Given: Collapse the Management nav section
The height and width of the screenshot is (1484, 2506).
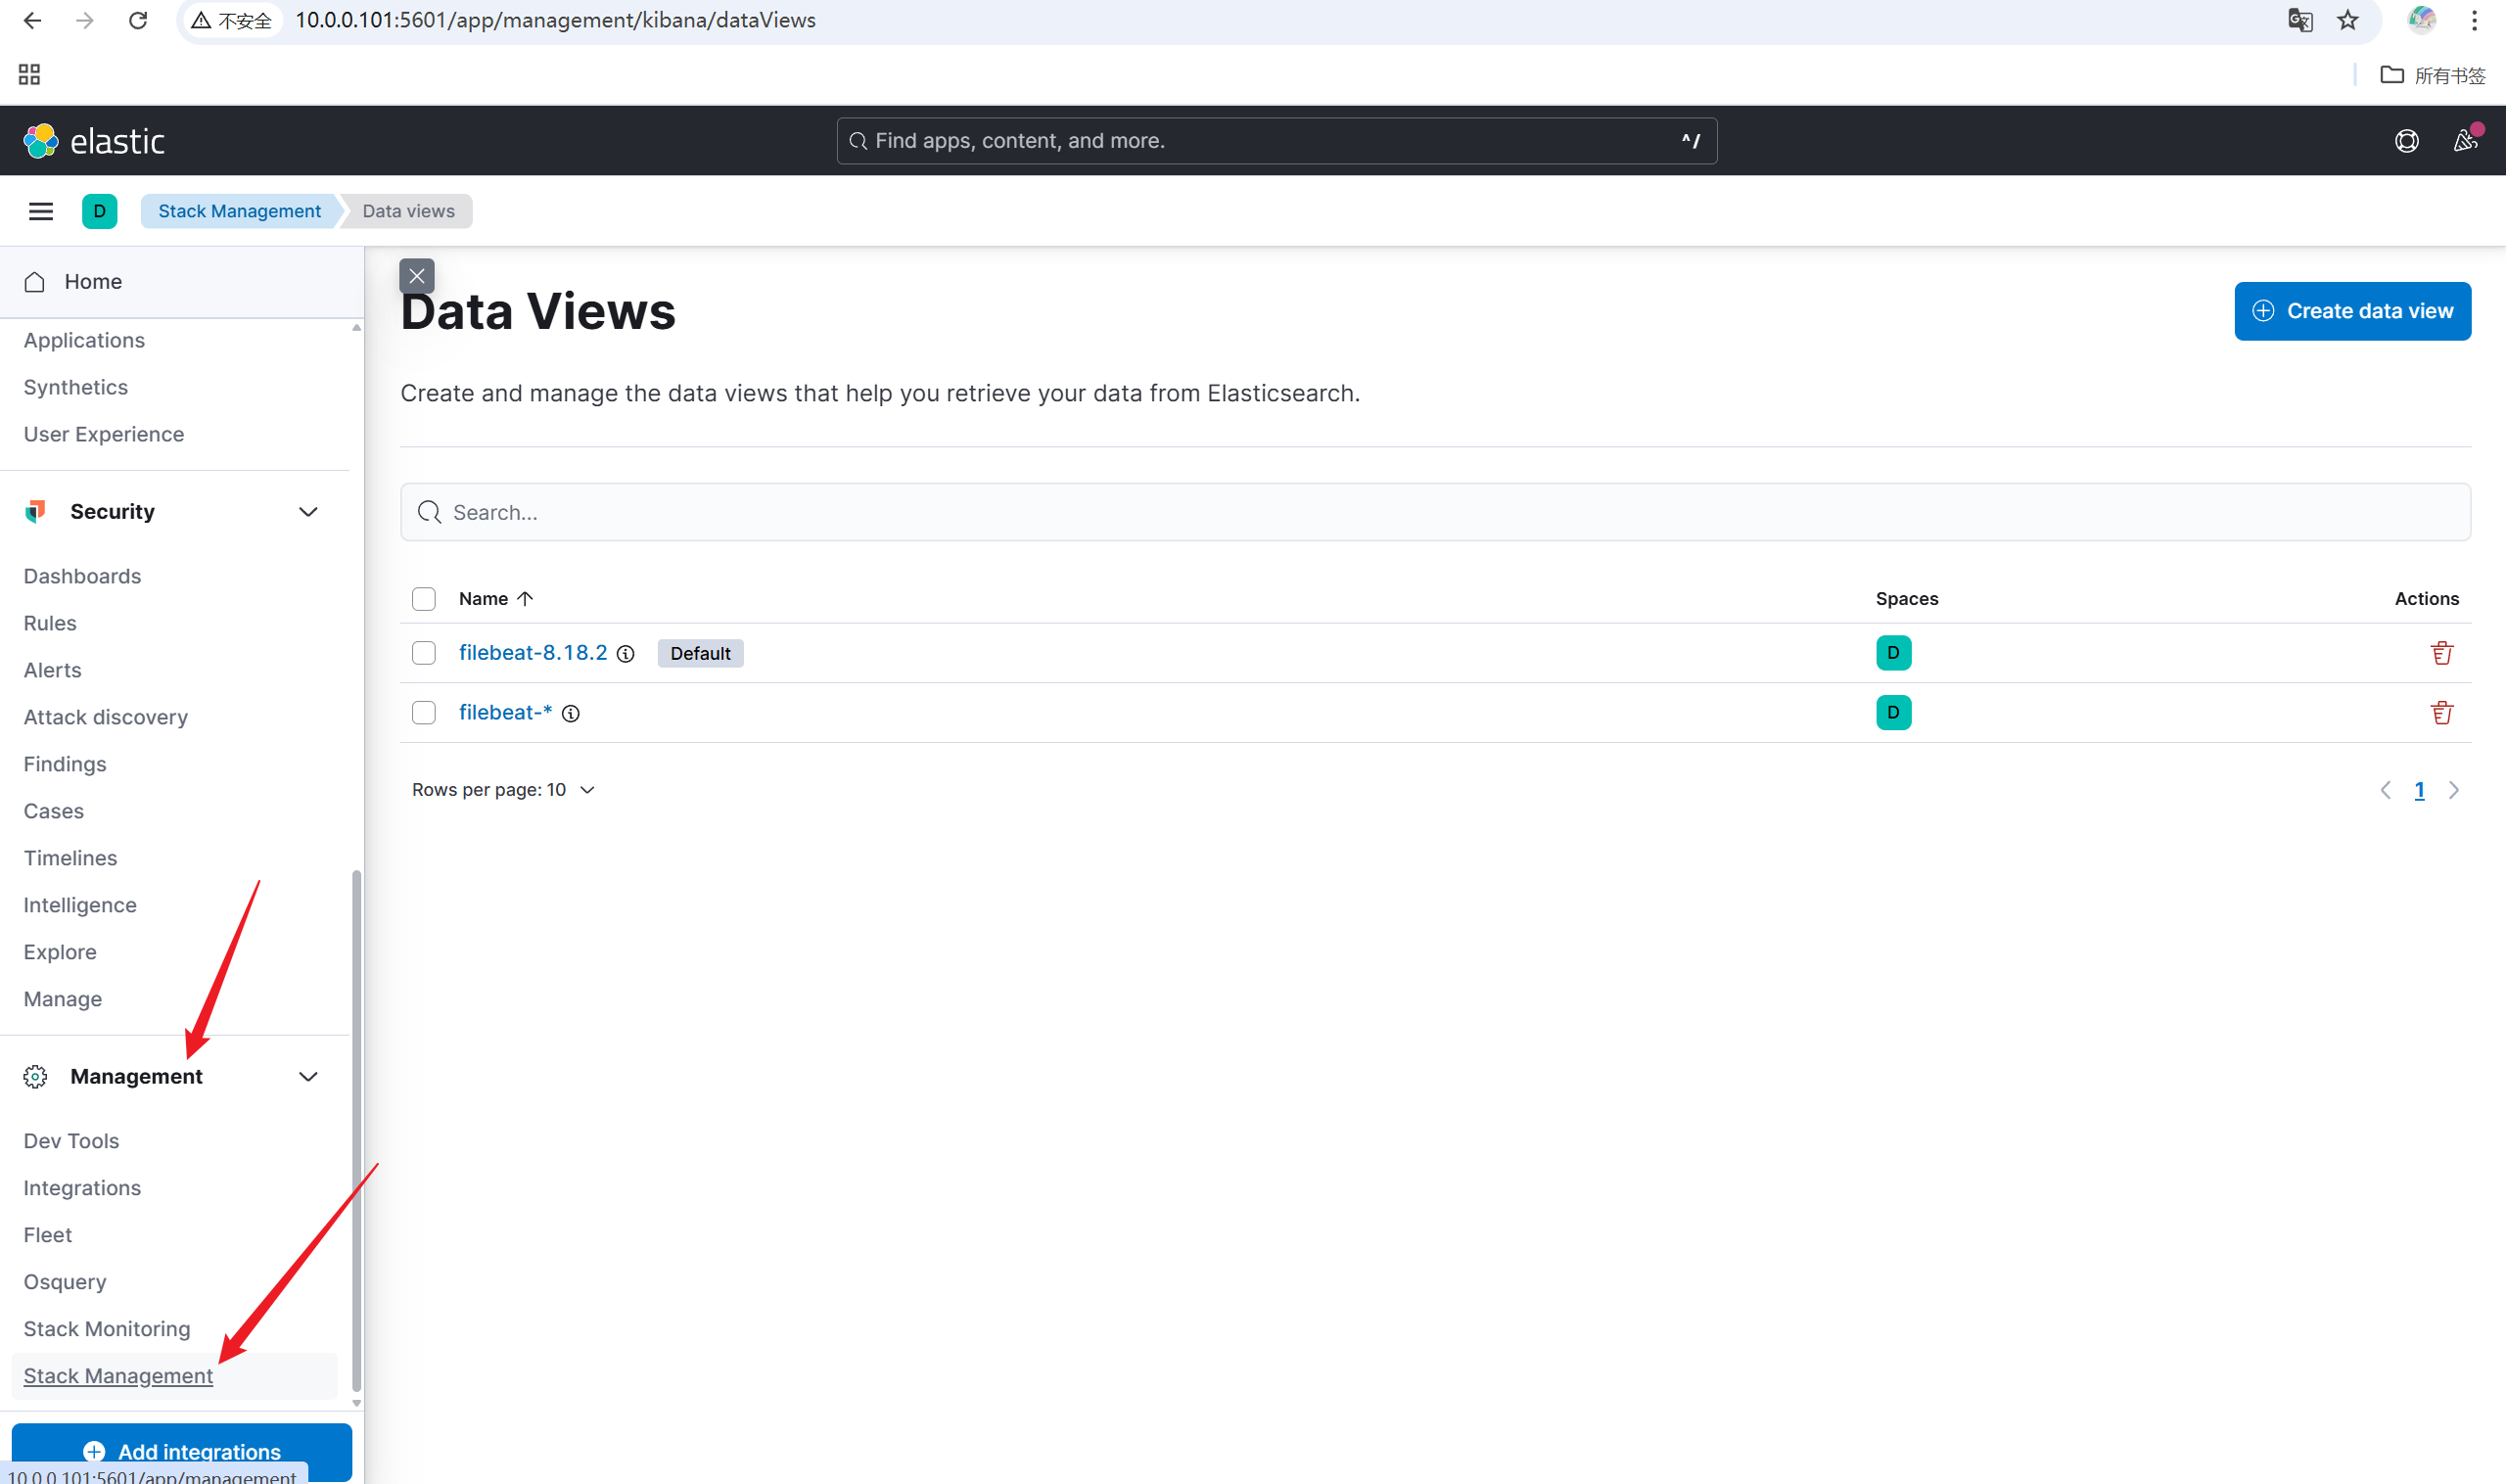Looking at the screenshot, I should (x=308, y=1077).
